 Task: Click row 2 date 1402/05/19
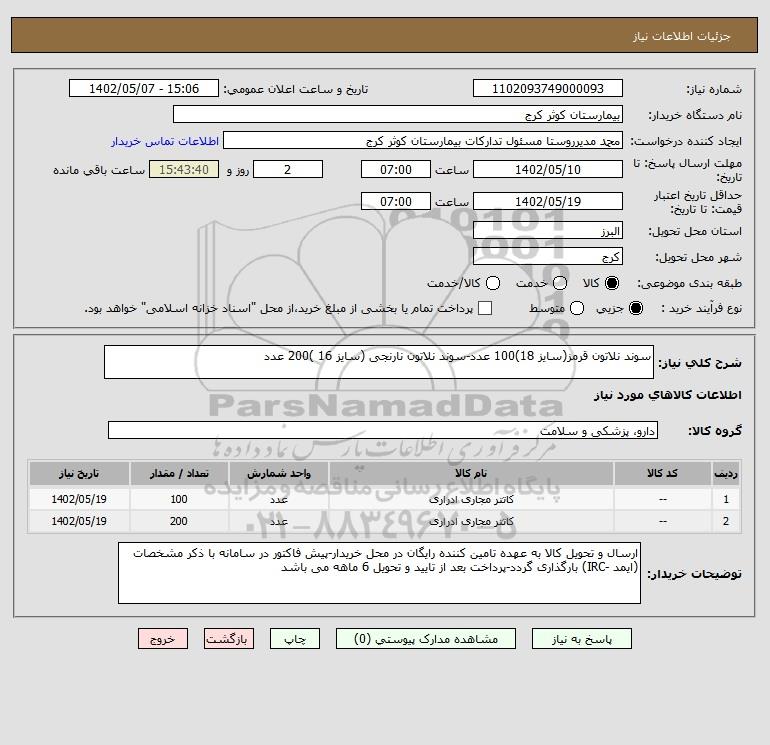tap(79, 521)
